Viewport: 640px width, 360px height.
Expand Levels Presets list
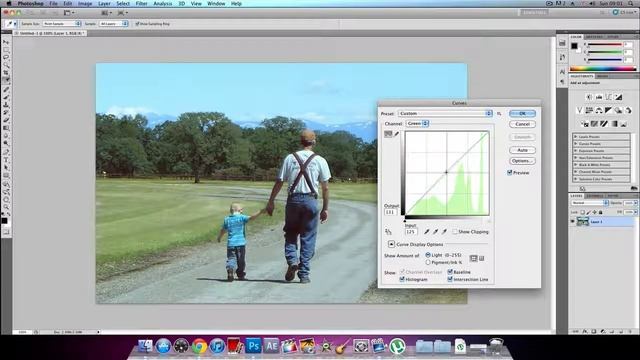click(576, 137)
